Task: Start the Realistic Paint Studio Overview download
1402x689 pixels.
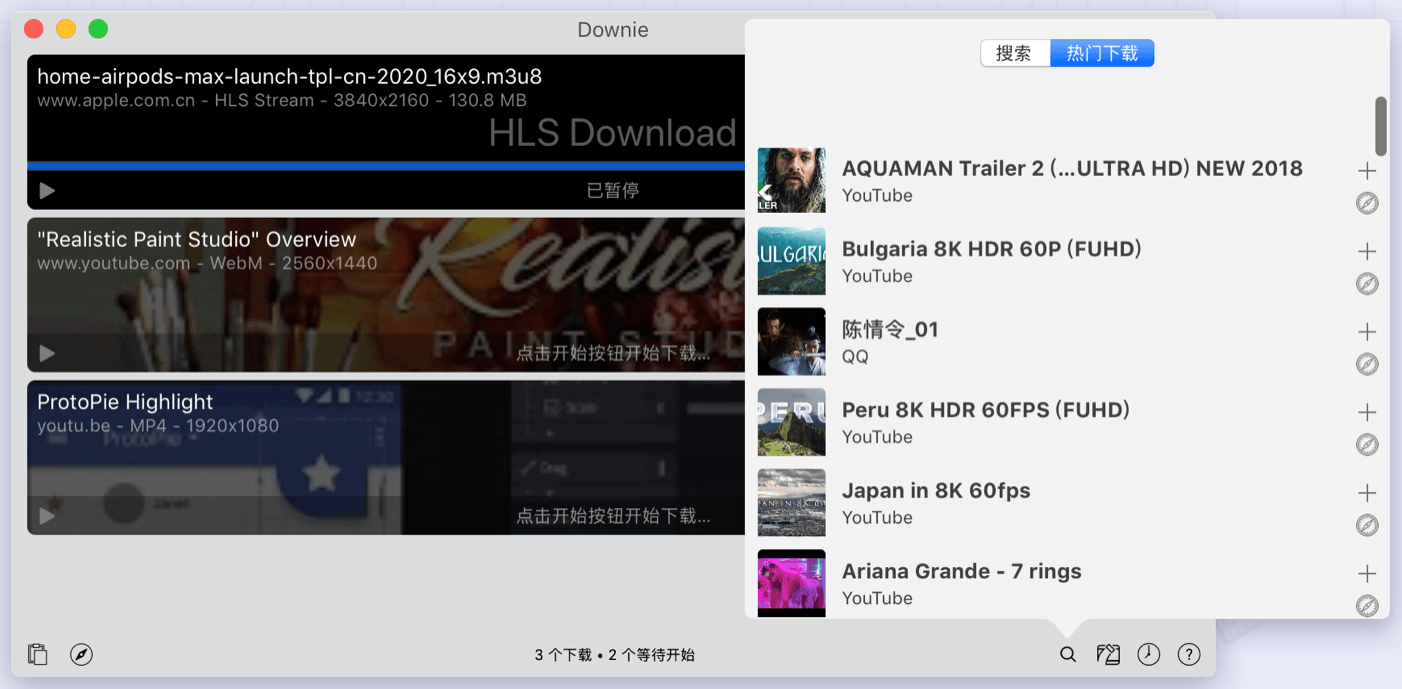Action: pos(47,353)
